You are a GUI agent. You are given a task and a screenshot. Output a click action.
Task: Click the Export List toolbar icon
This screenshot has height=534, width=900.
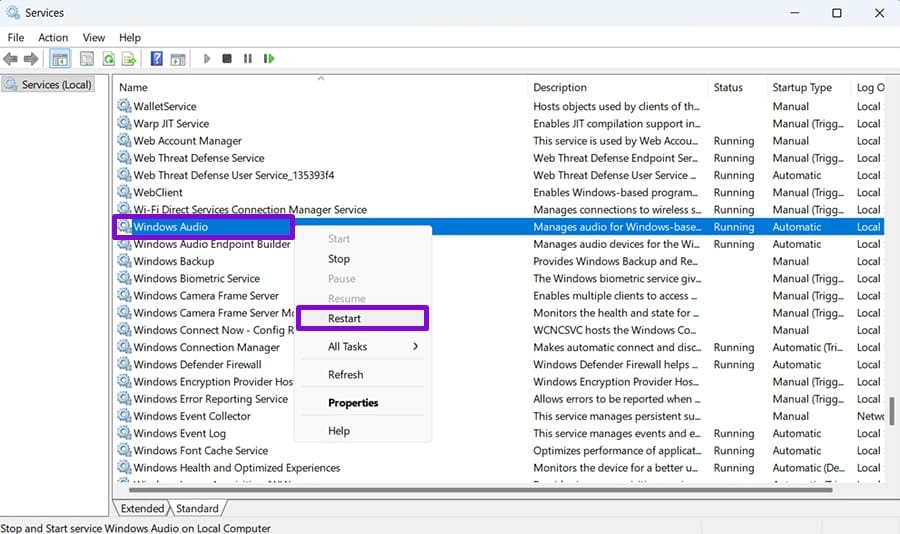[x=129, y=59]
